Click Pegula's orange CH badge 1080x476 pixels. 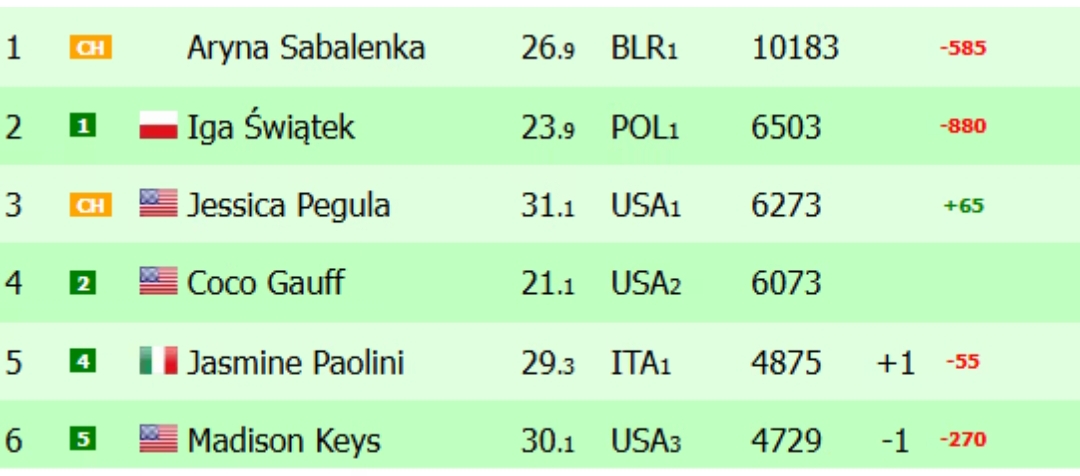90,205
